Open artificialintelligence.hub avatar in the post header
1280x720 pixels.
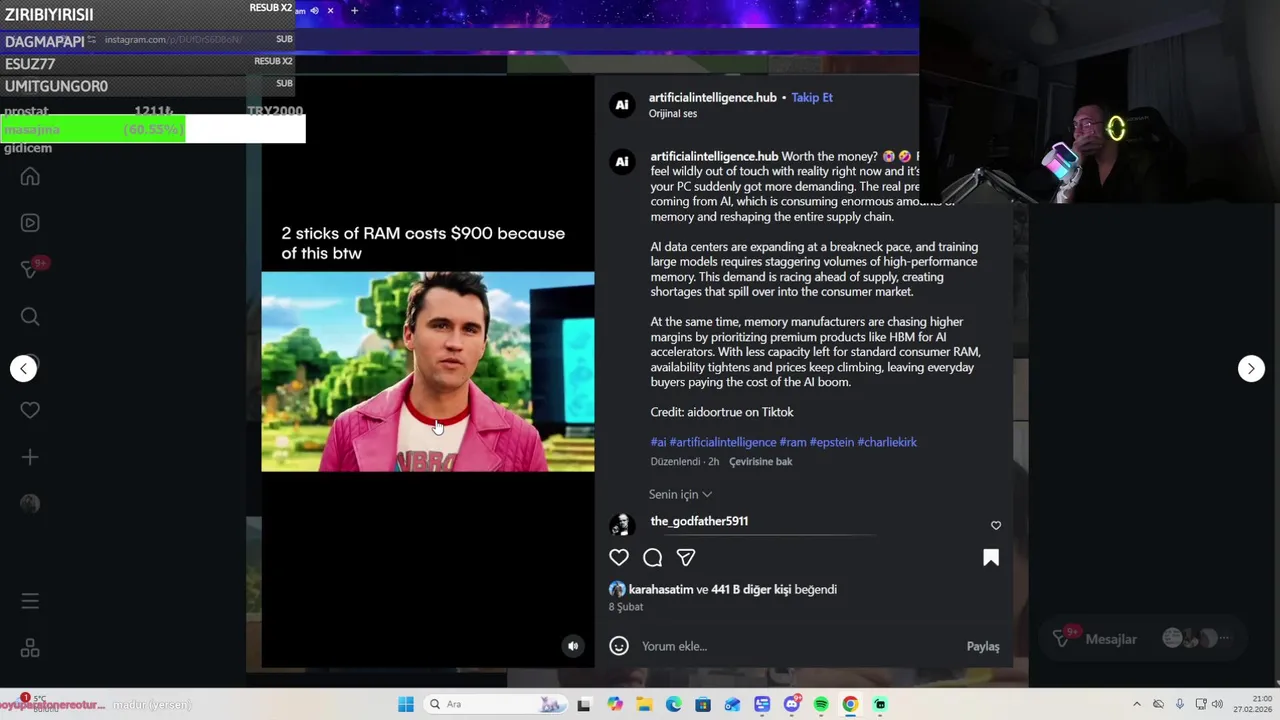click(622, 104)
